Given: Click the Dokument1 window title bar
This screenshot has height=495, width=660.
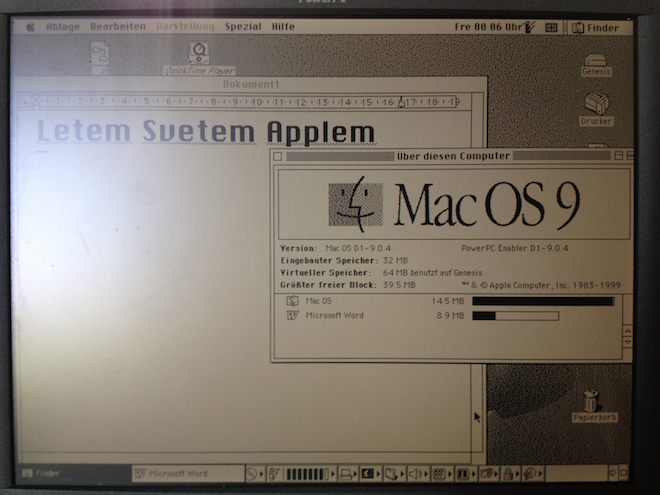Looking at the screenshot, I should coord(251,84).
